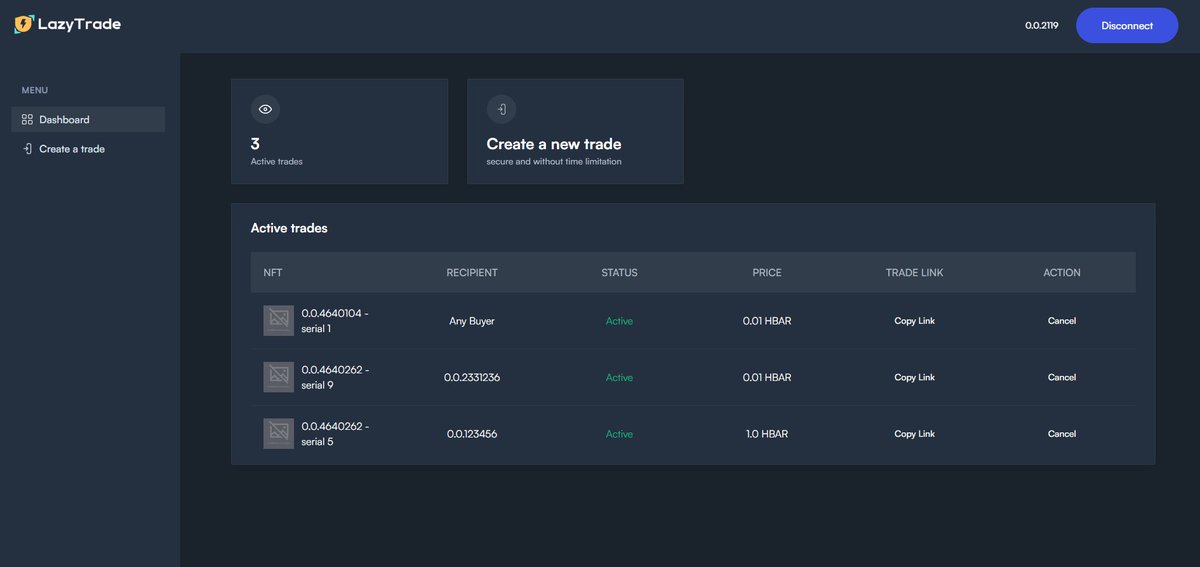Click the MENU label in sidebar
1200x567 pixels.
pos(35,90)
